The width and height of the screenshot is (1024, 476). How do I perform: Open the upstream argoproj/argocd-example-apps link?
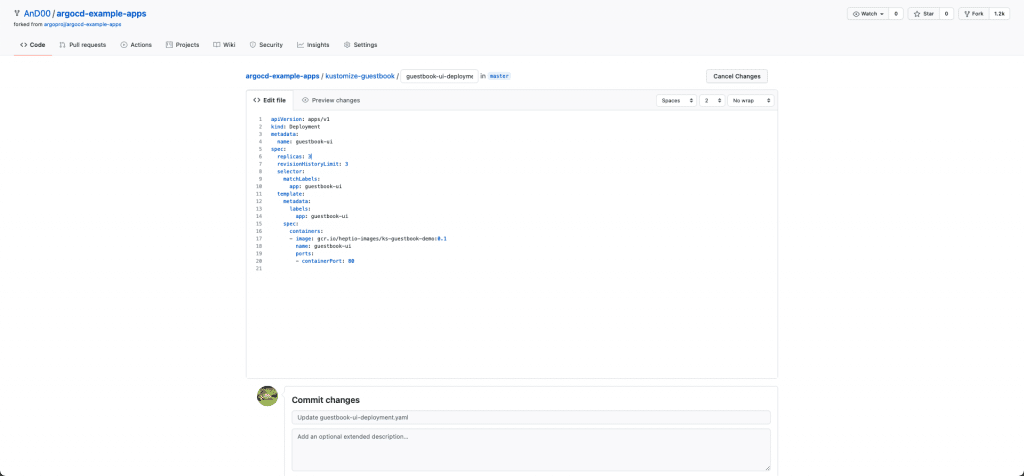click(82, 24)
